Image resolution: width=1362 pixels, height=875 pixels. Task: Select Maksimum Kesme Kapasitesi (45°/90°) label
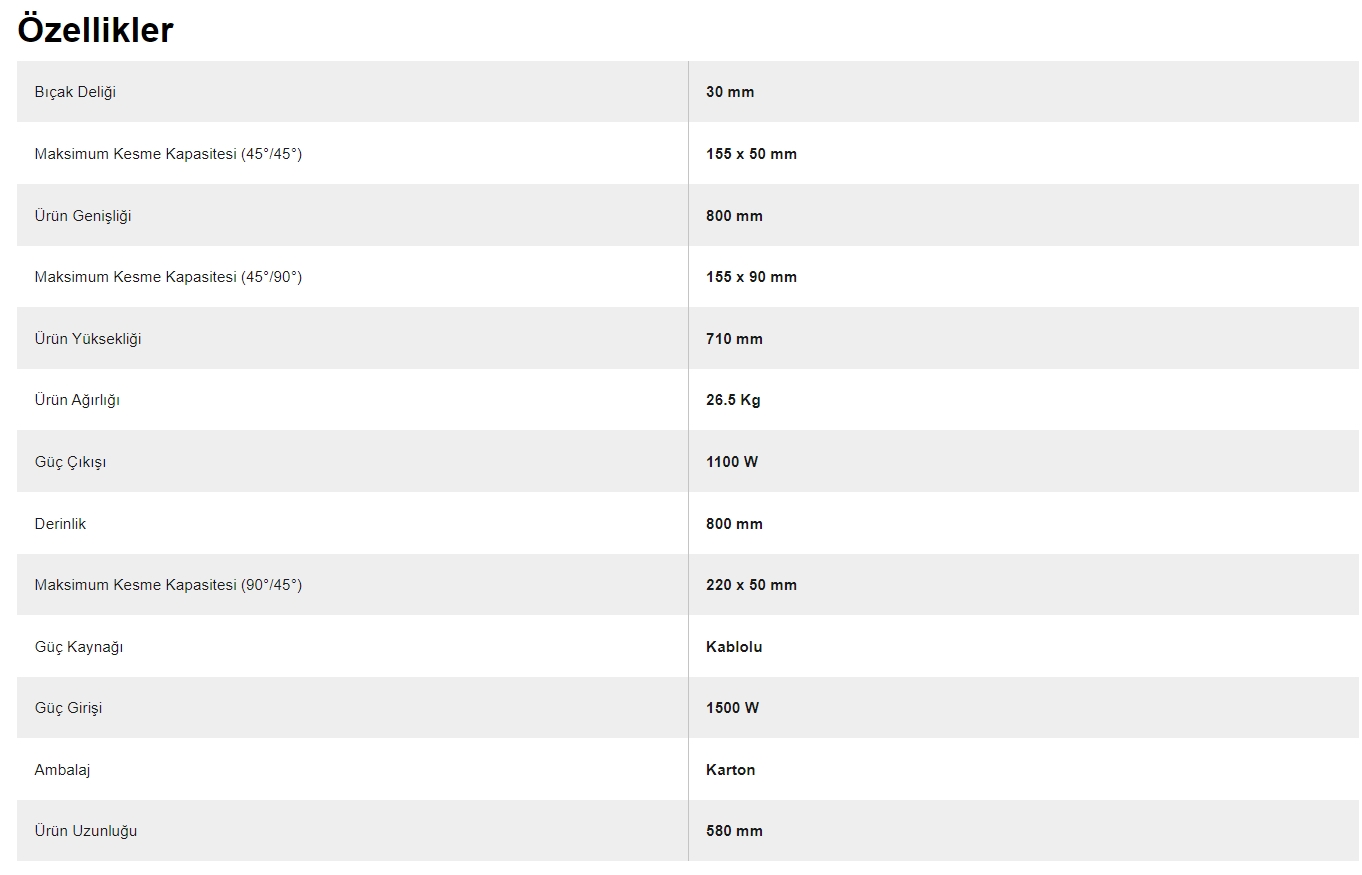coord(168,277)
